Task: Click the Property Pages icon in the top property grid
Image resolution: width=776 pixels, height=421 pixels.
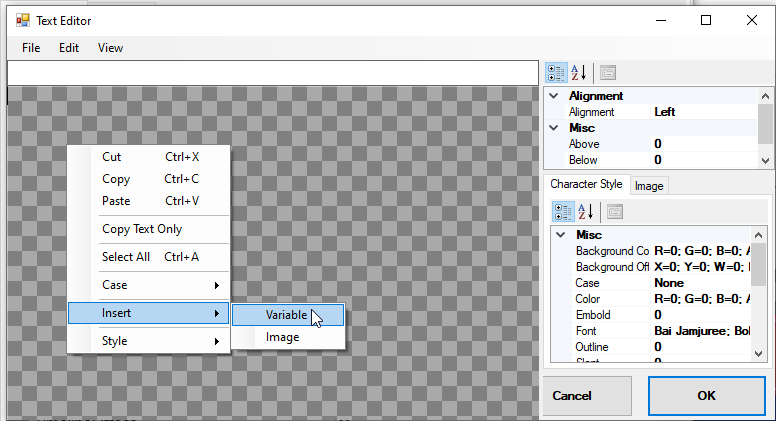Action: click(608, 72)
